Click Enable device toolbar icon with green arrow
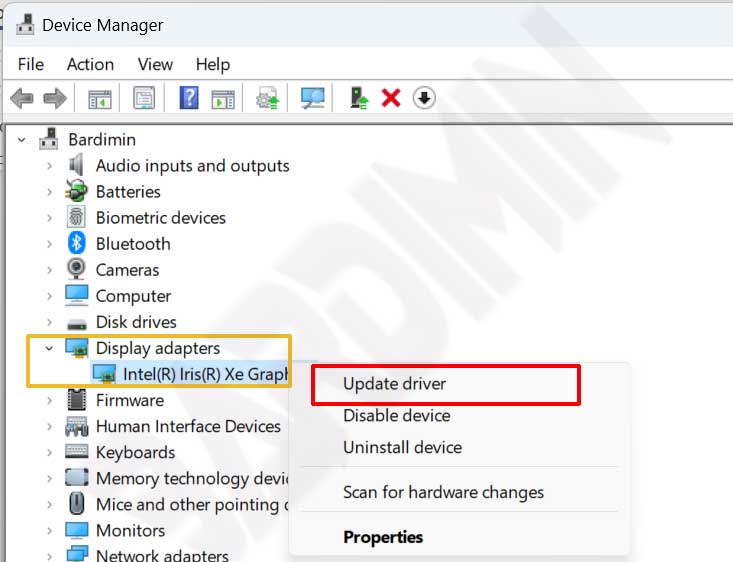This screenshot has width=733, height=562. pos(359,98)
